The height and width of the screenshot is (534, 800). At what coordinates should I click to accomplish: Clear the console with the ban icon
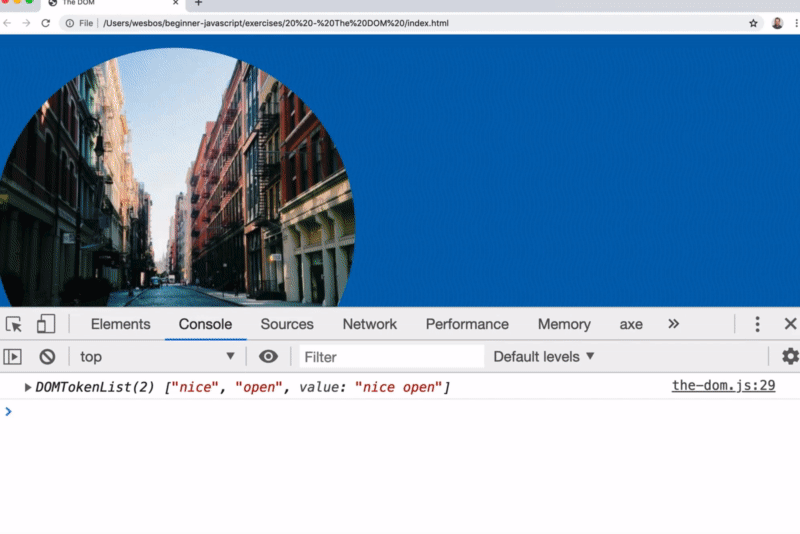click(47, 356)
